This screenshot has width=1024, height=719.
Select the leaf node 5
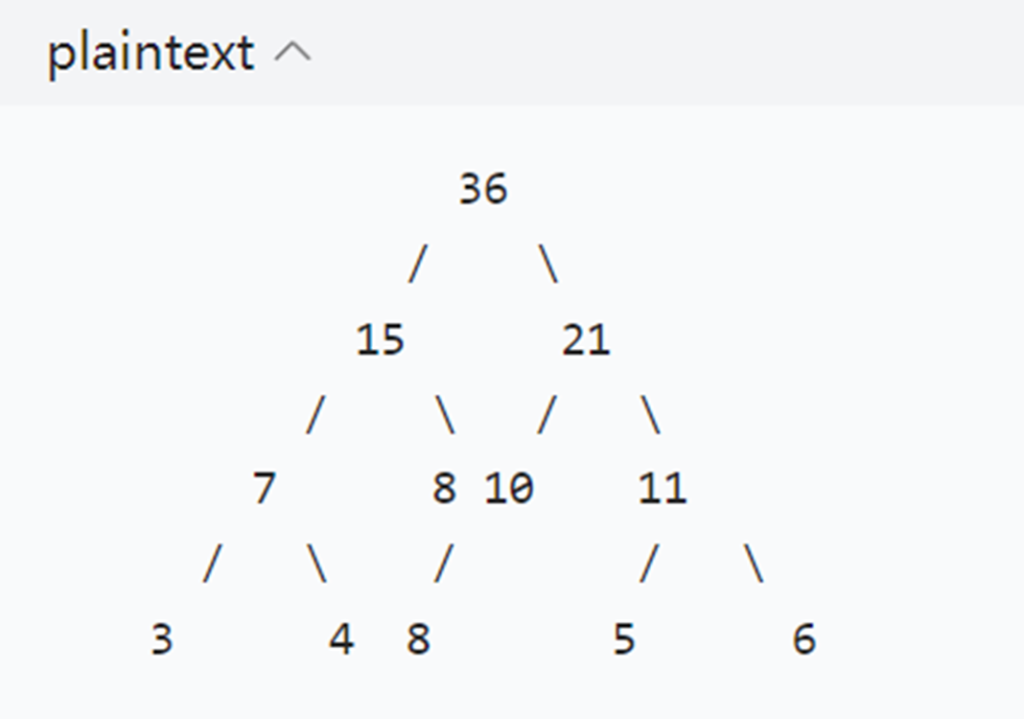(x=624, y=639)
